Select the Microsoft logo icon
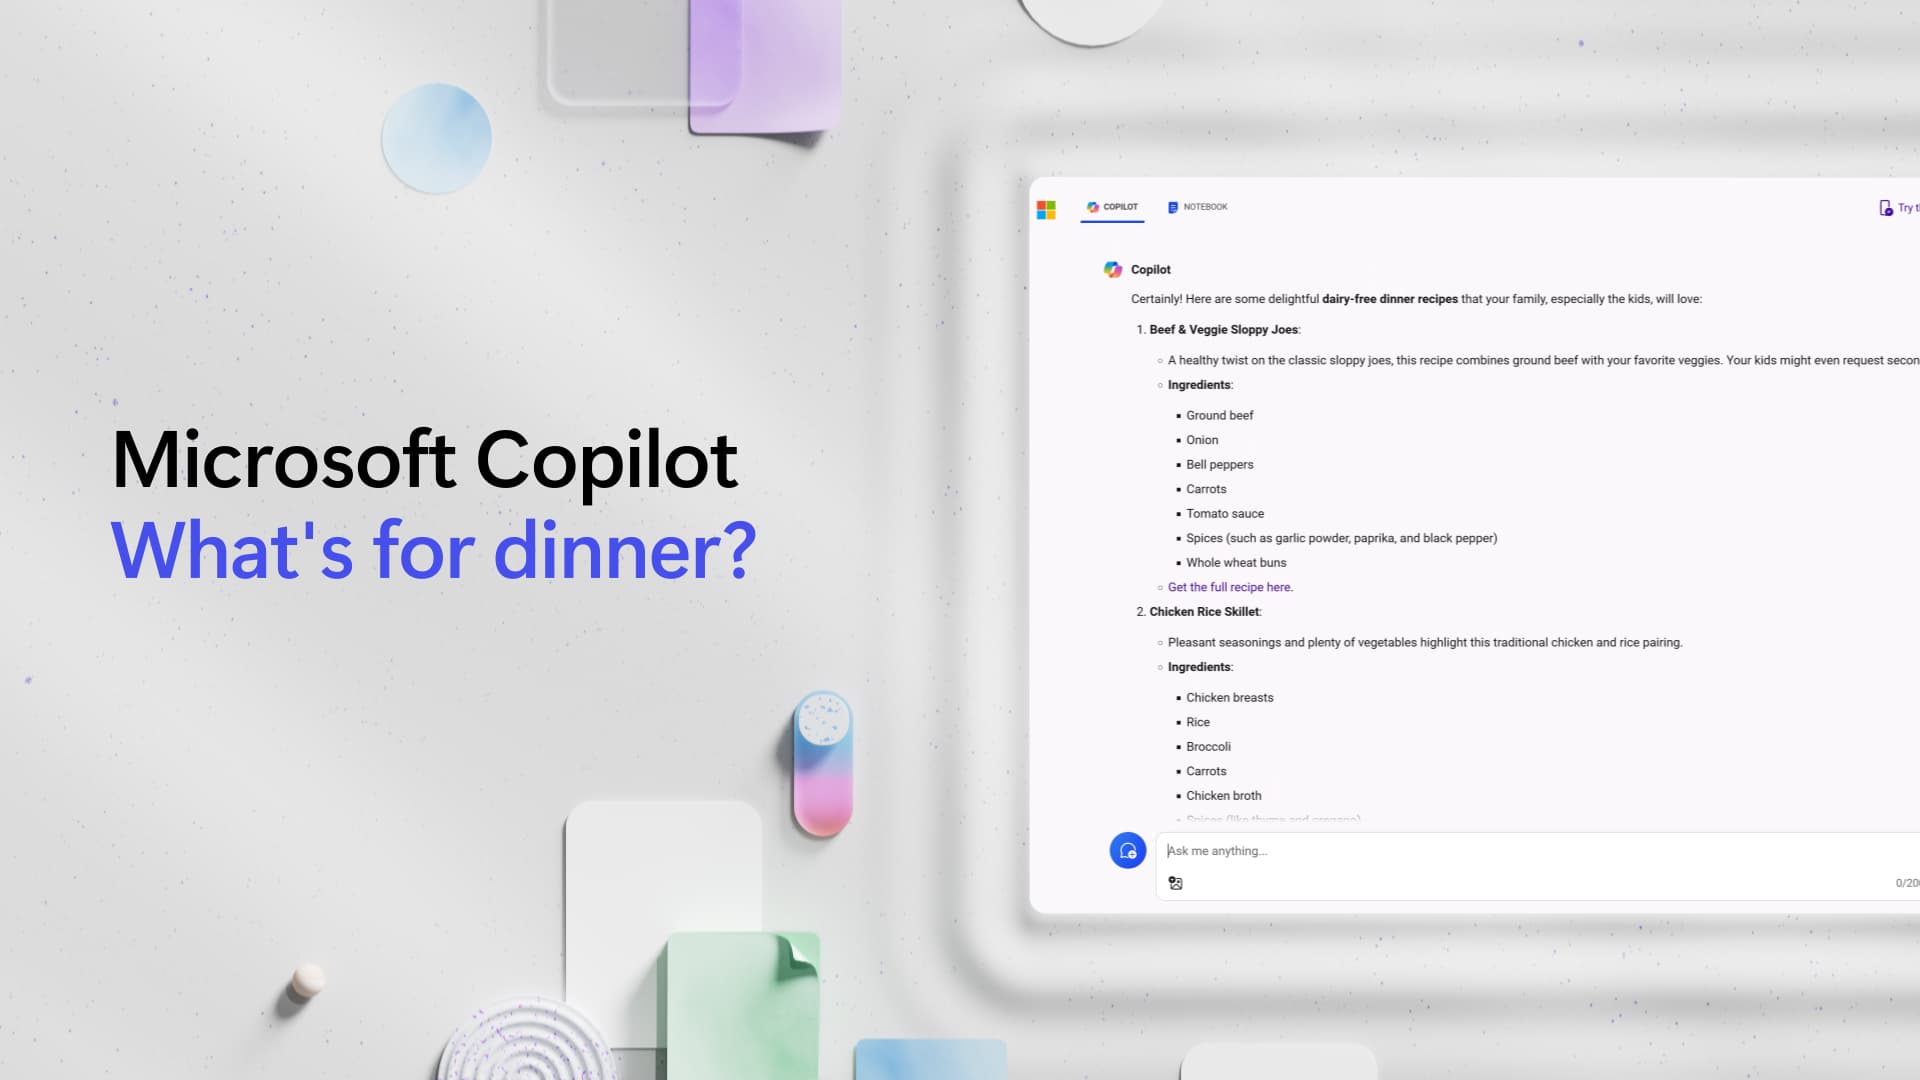The image size is (1920, 1080). click(1046, 208)
